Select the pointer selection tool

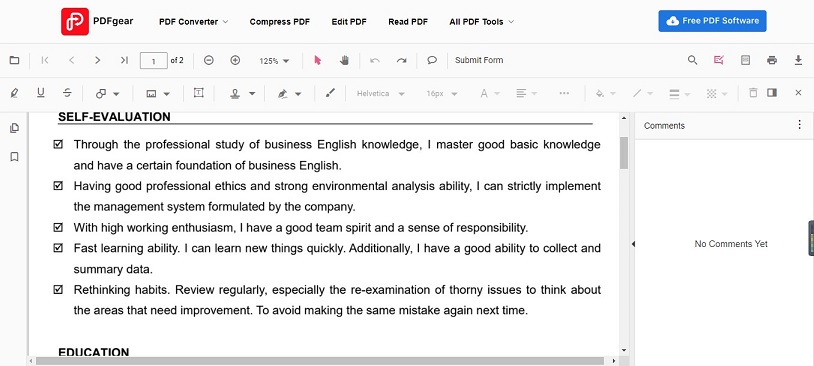tap(318, 60)
